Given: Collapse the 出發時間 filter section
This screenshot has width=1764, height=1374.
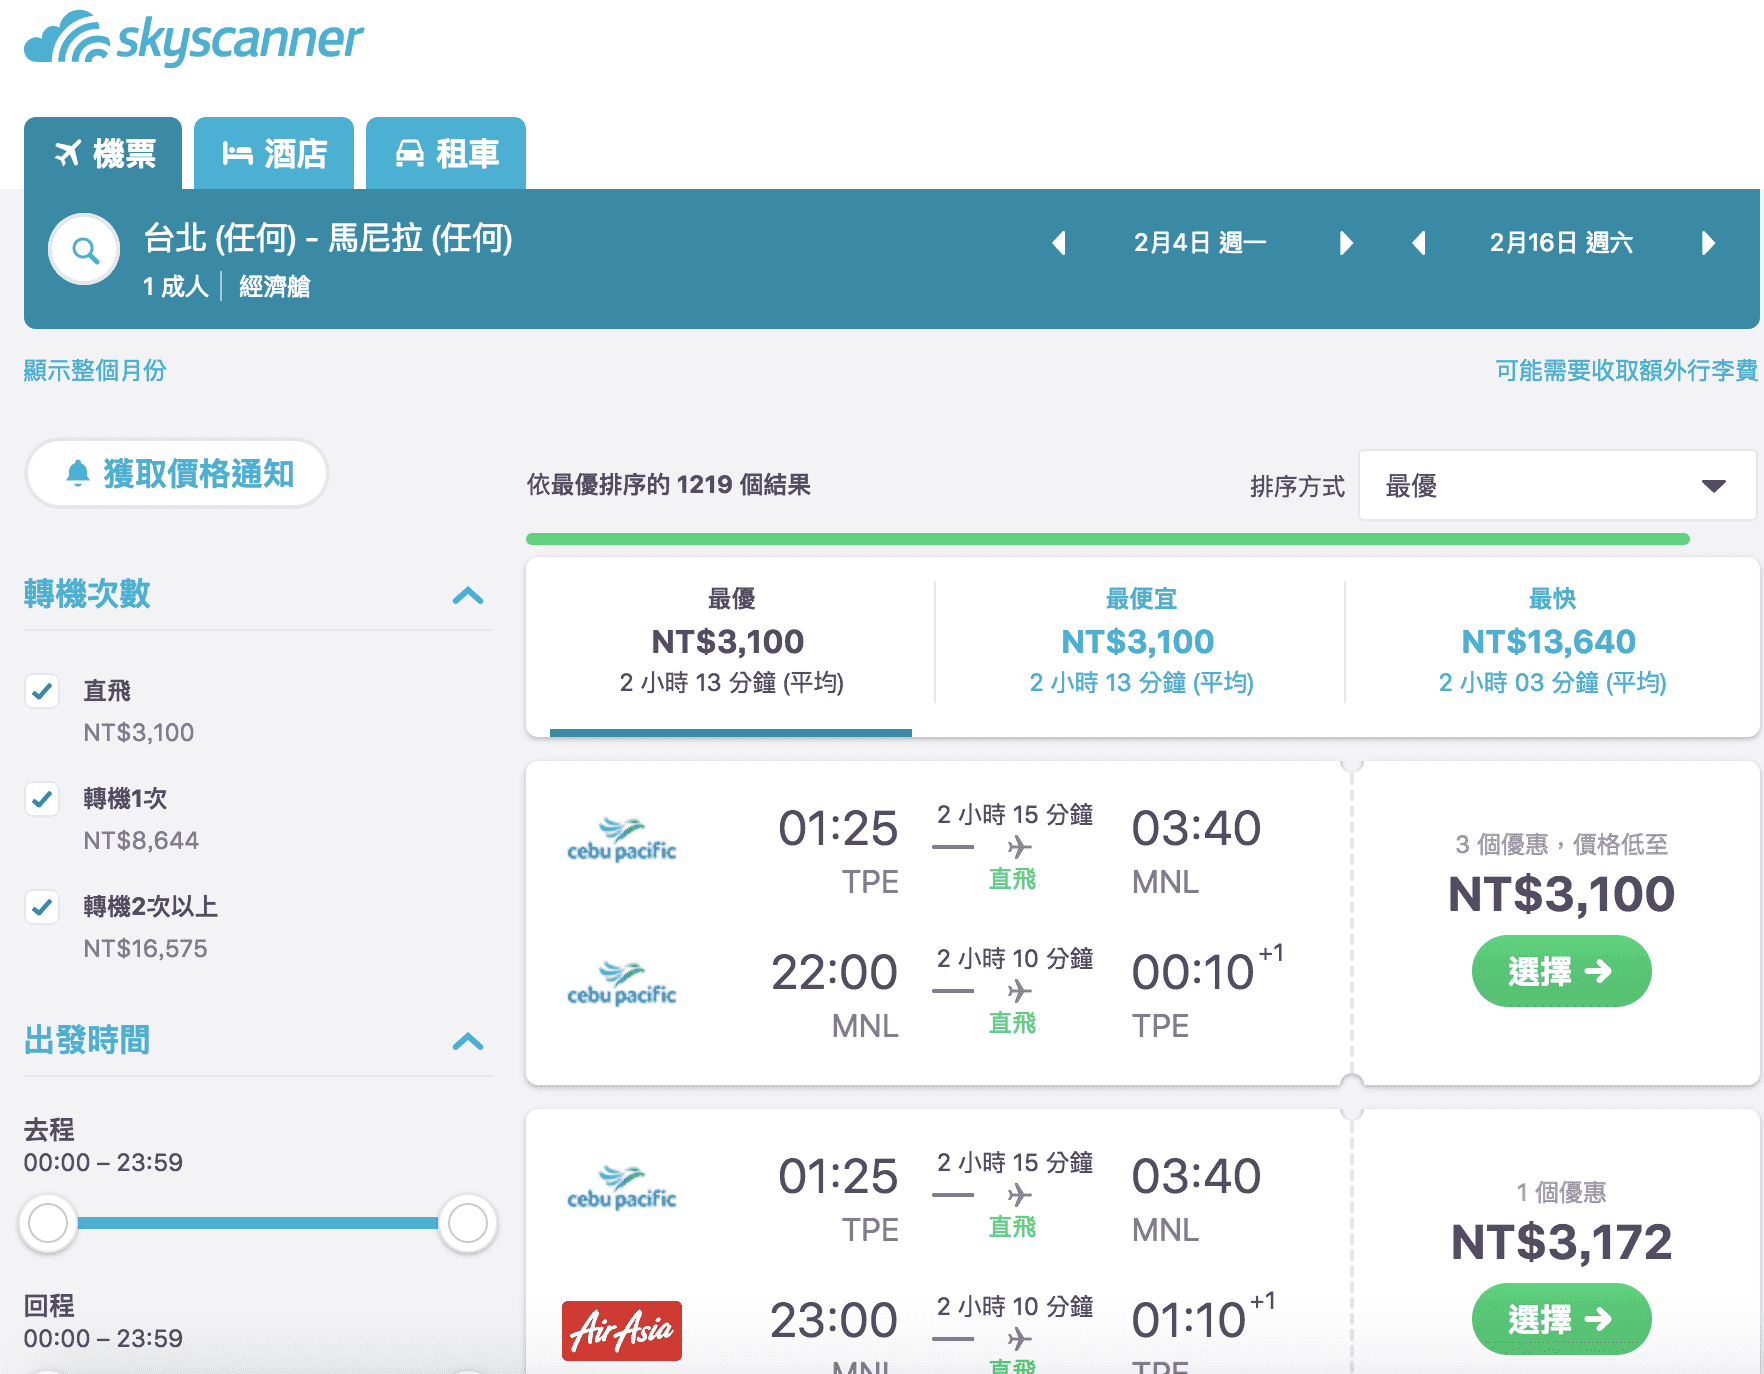Looking at the screenshot, I should pos(467,1042).
